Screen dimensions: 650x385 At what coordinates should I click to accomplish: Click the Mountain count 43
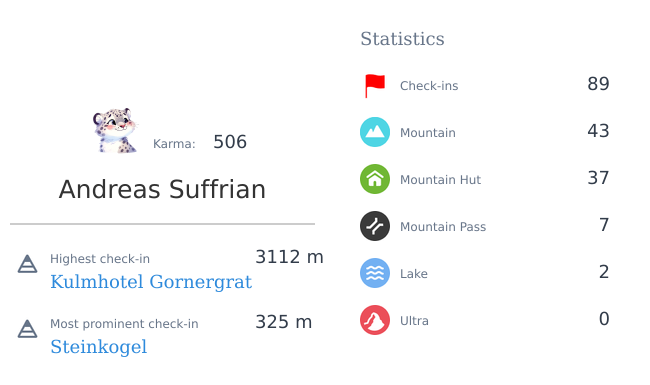598,131
